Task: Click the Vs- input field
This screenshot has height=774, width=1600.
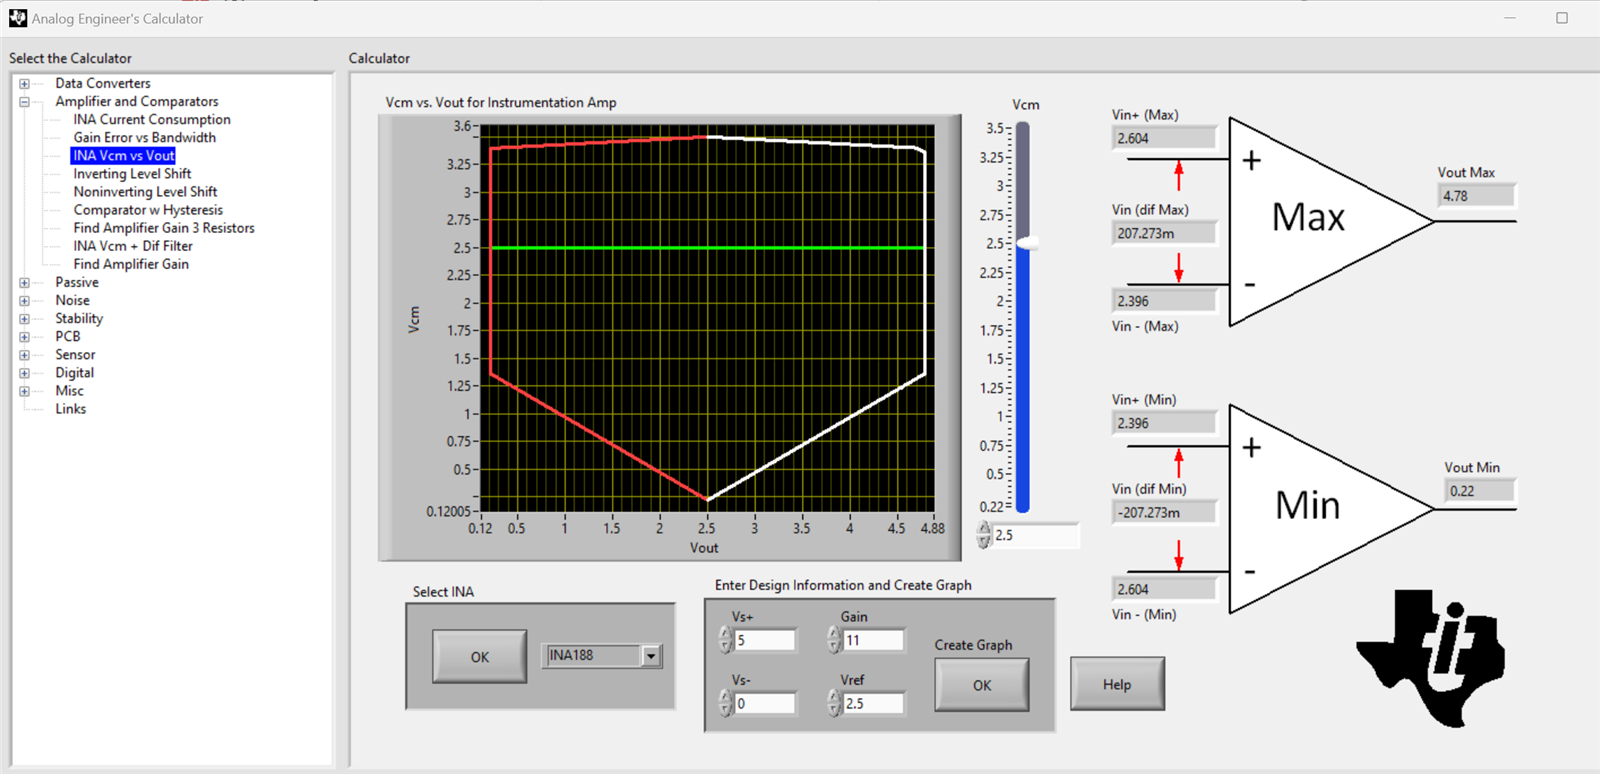Action: pyautogui.click(x=765, y=704)
